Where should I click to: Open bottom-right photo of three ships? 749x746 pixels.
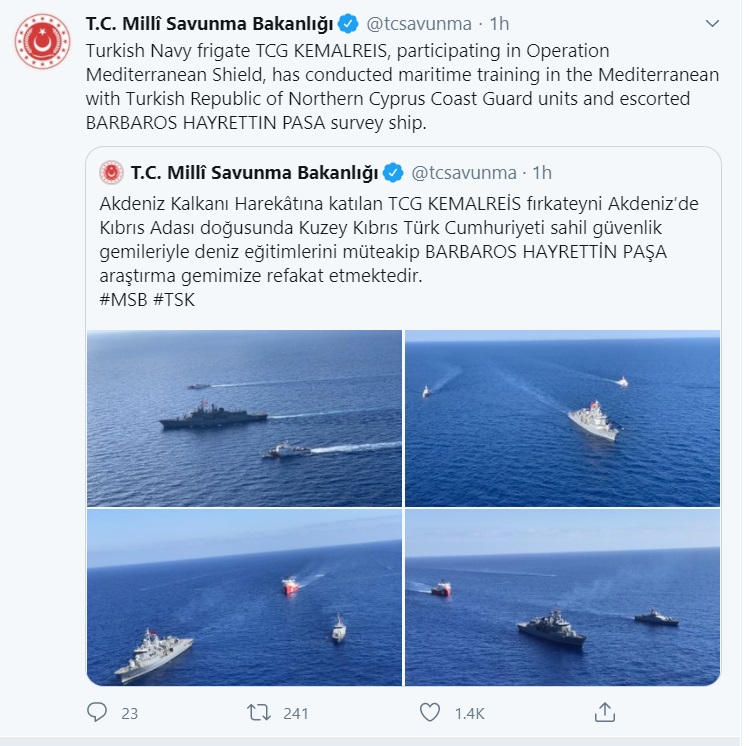(x=562, y=597)
